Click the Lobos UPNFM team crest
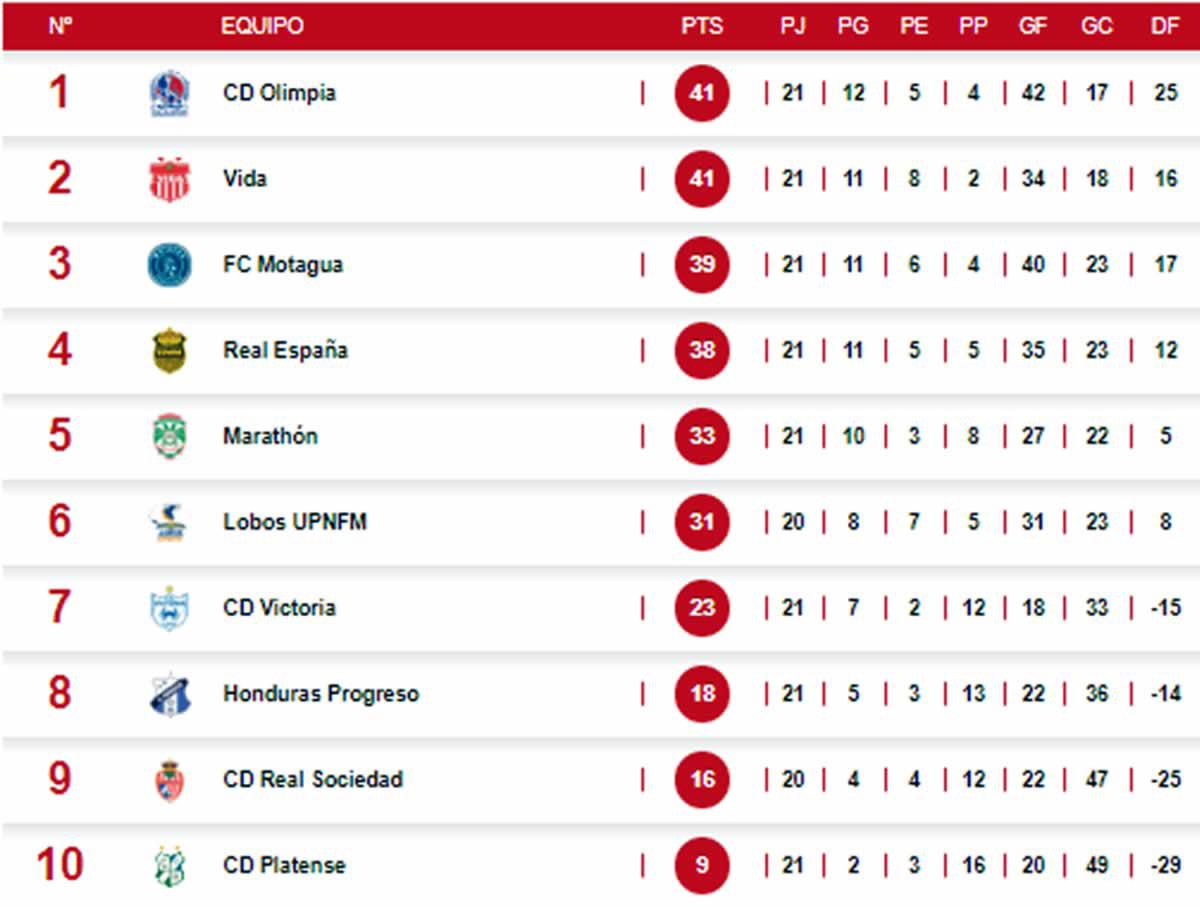The width and height of the screenshot is (1200, 907). 169,522
